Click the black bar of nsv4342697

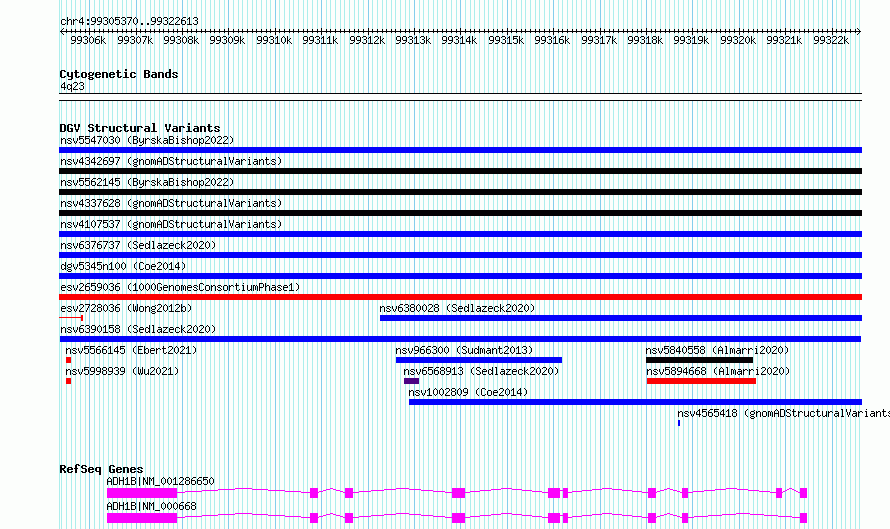point(460,171)
